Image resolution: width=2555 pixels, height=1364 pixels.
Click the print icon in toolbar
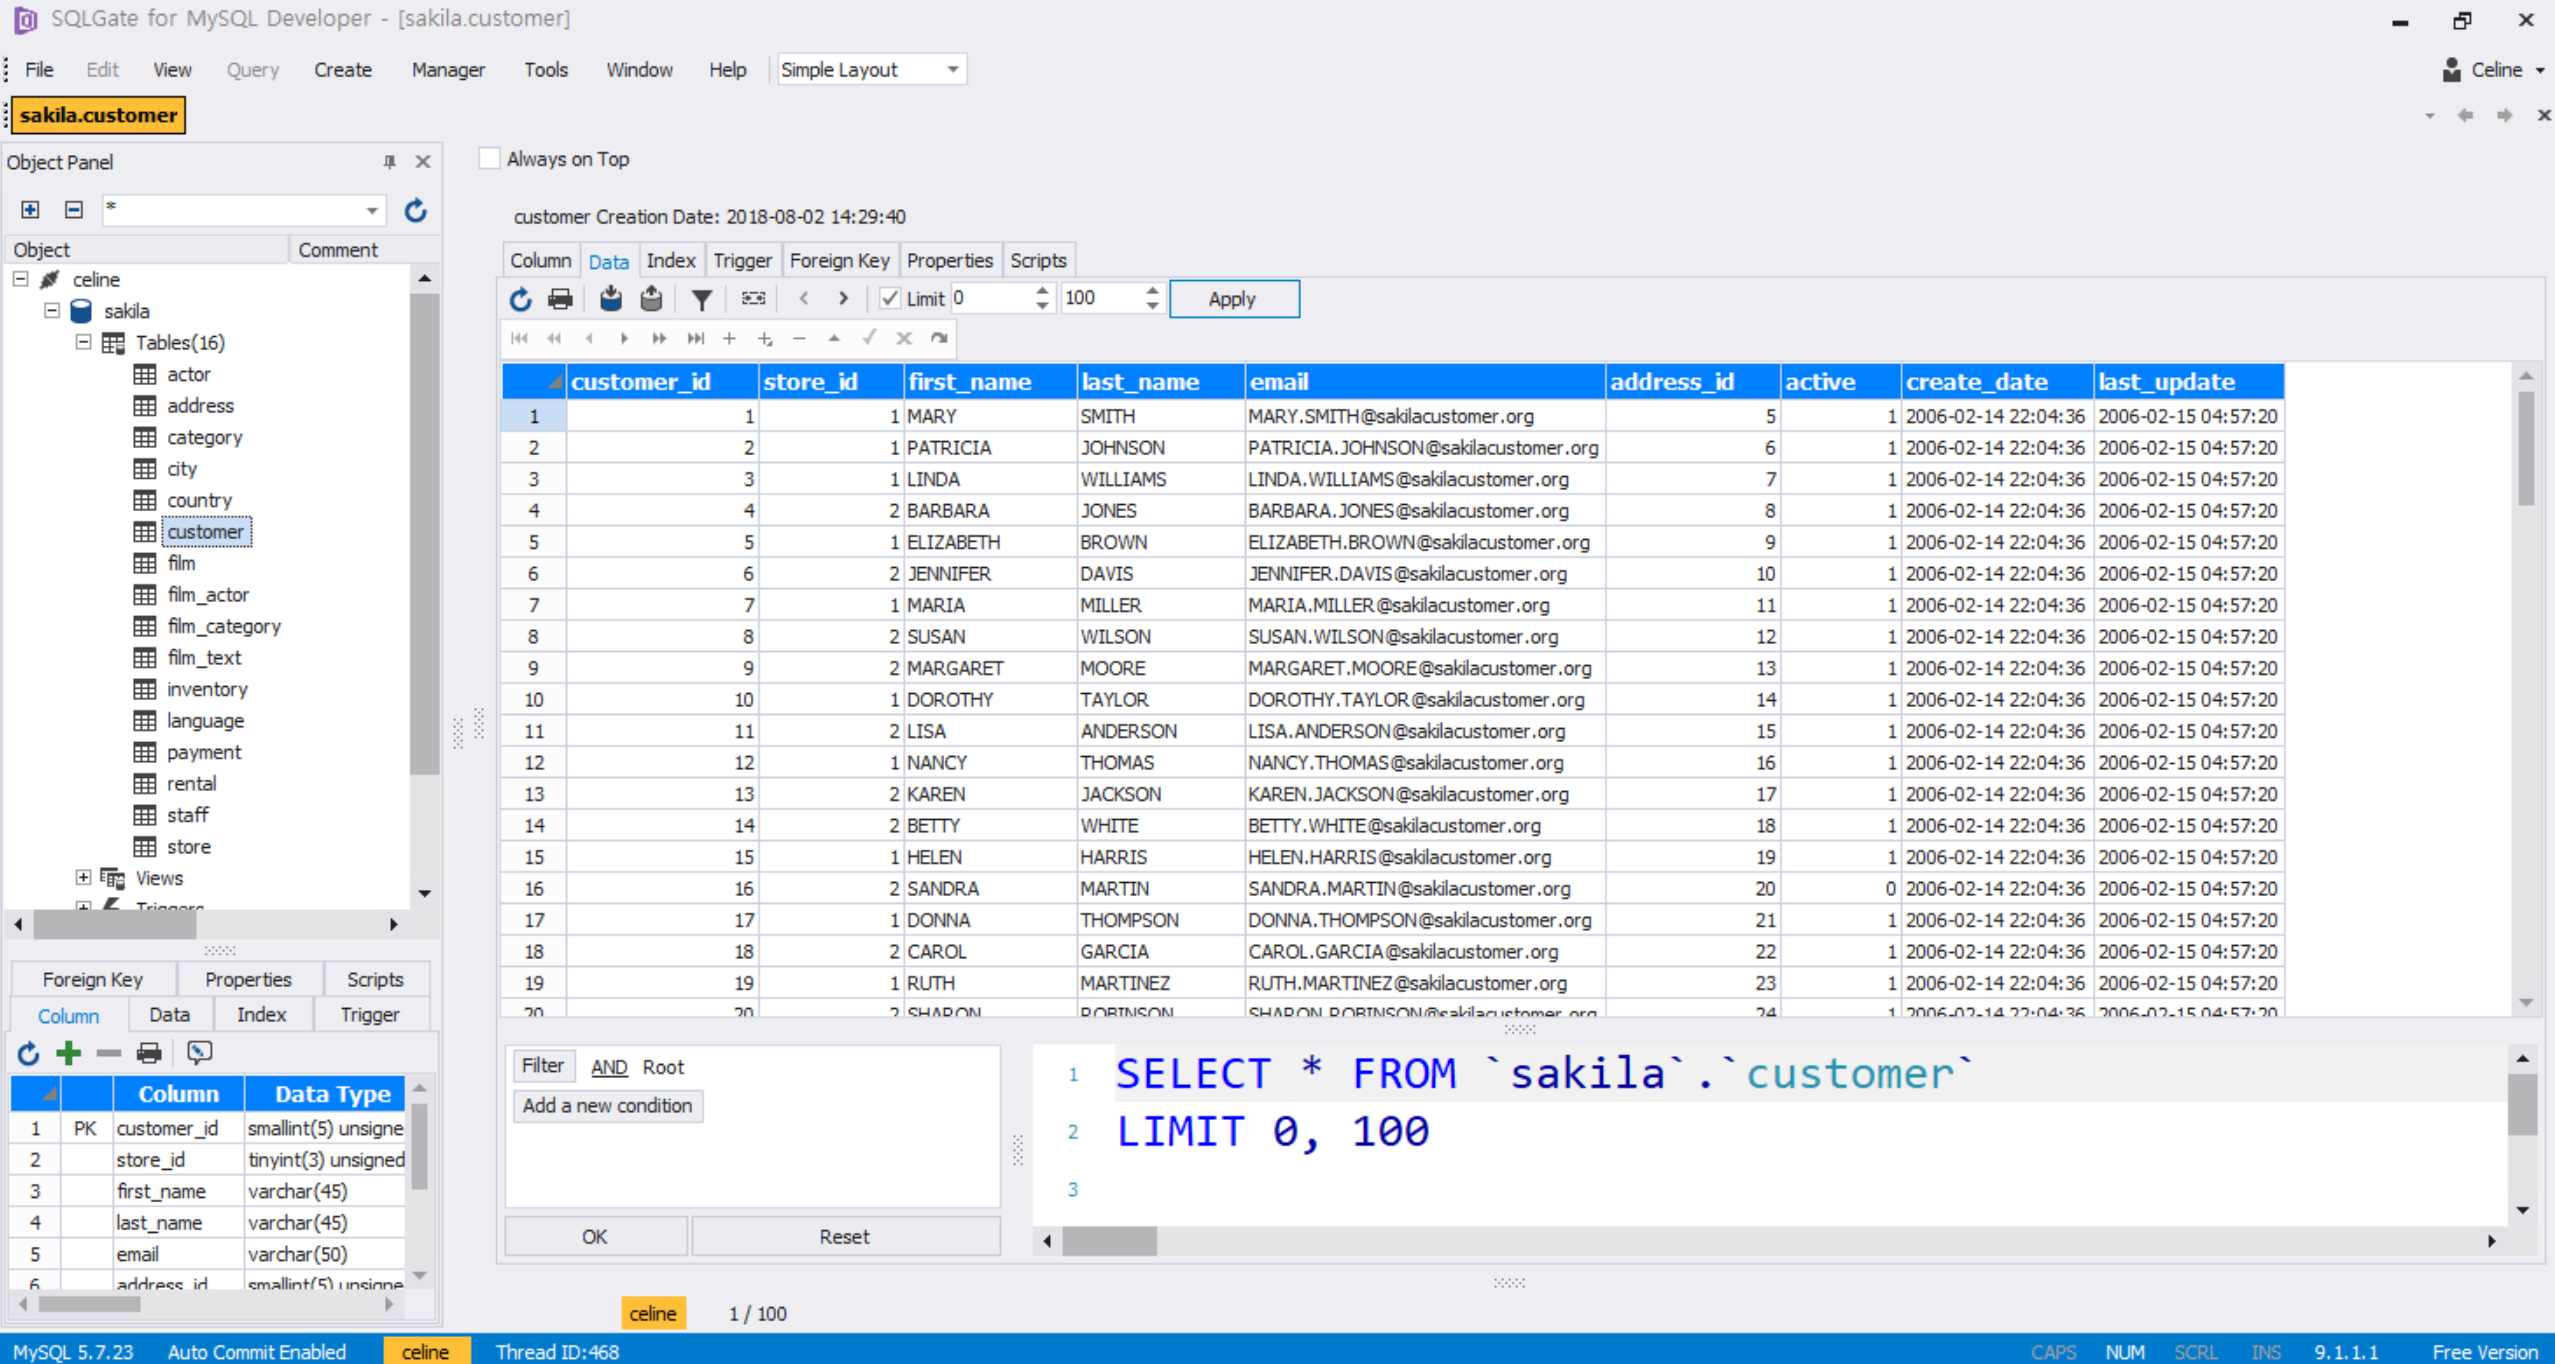(561, 297)
